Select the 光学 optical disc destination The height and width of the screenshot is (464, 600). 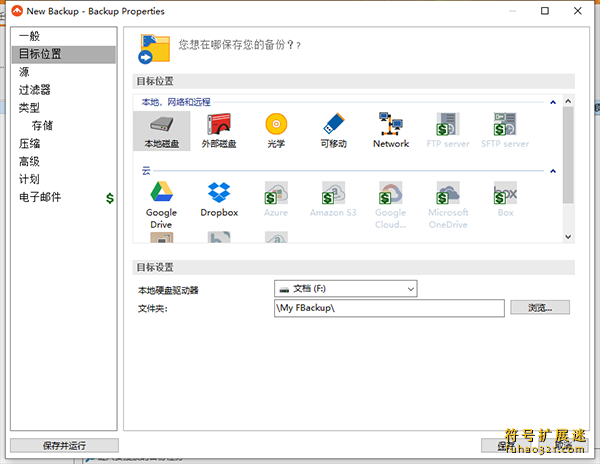(276, 131)
